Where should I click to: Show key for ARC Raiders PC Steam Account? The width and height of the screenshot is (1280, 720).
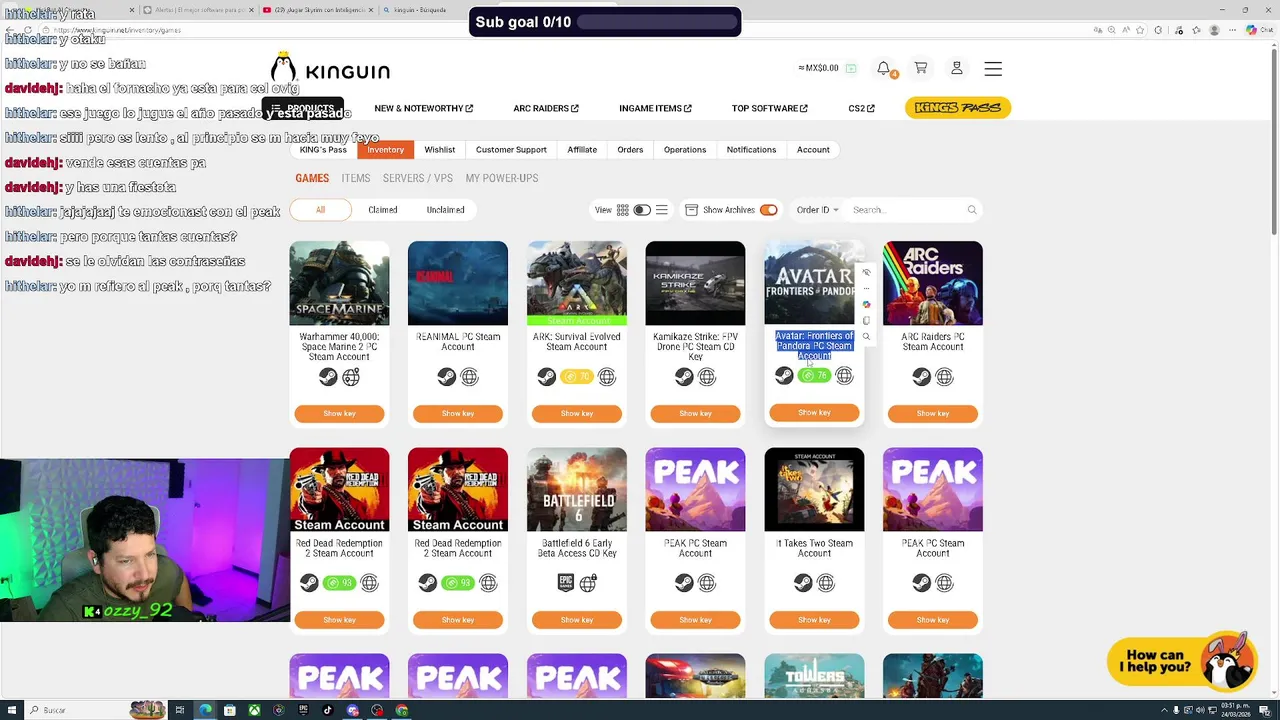click(x=932, y=413)
